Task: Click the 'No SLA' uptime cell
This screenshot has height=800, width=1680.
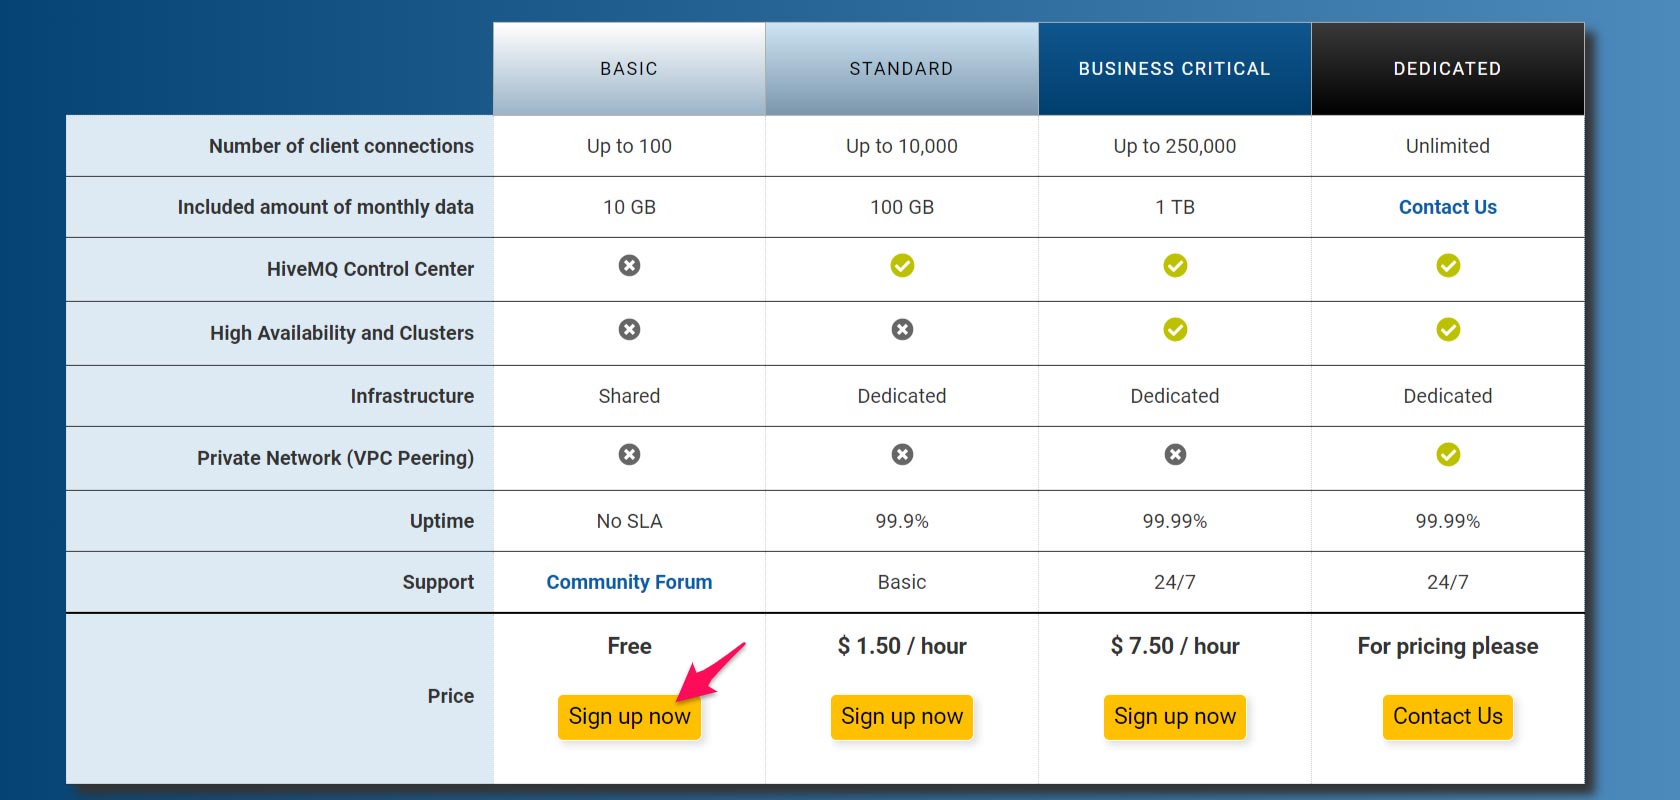Action: pos(629,521)
